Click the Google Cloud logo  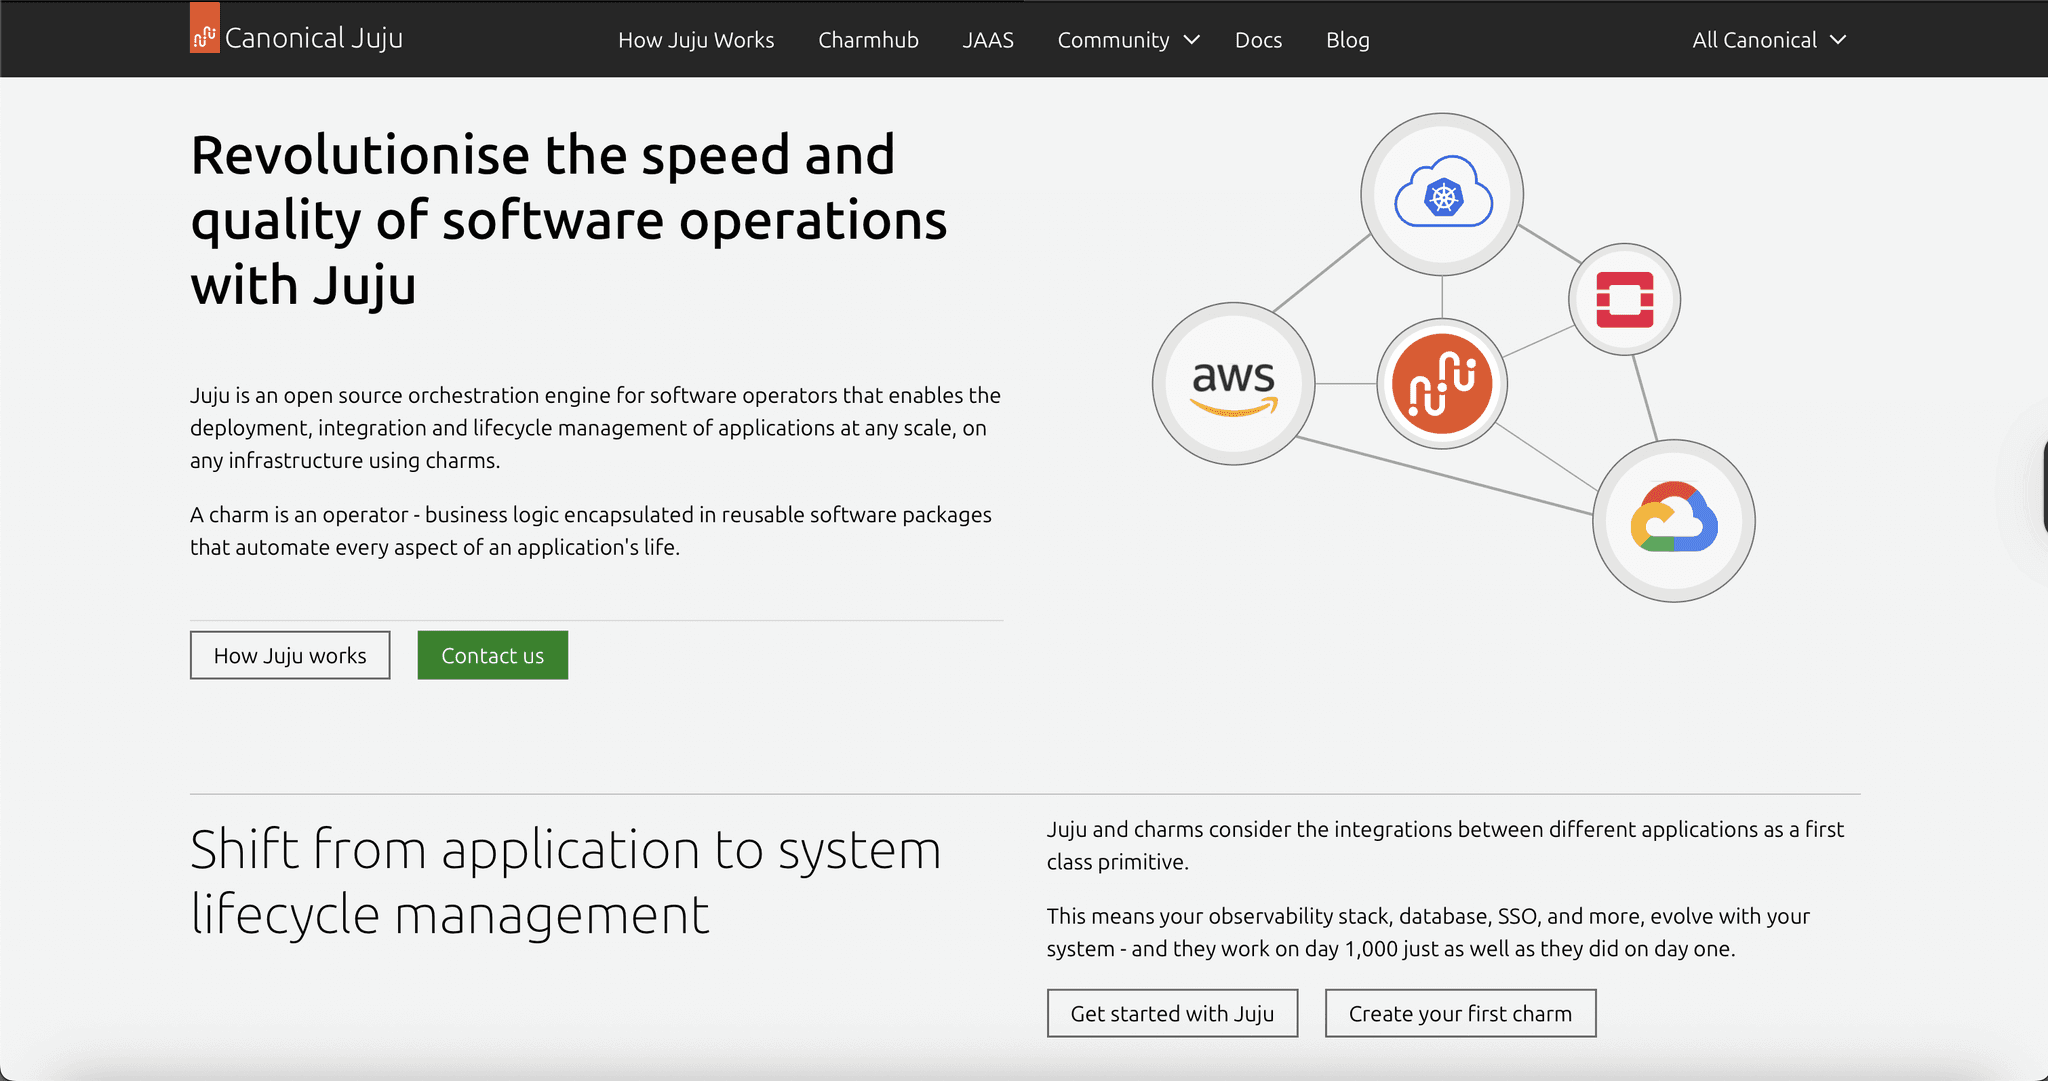1673,520
